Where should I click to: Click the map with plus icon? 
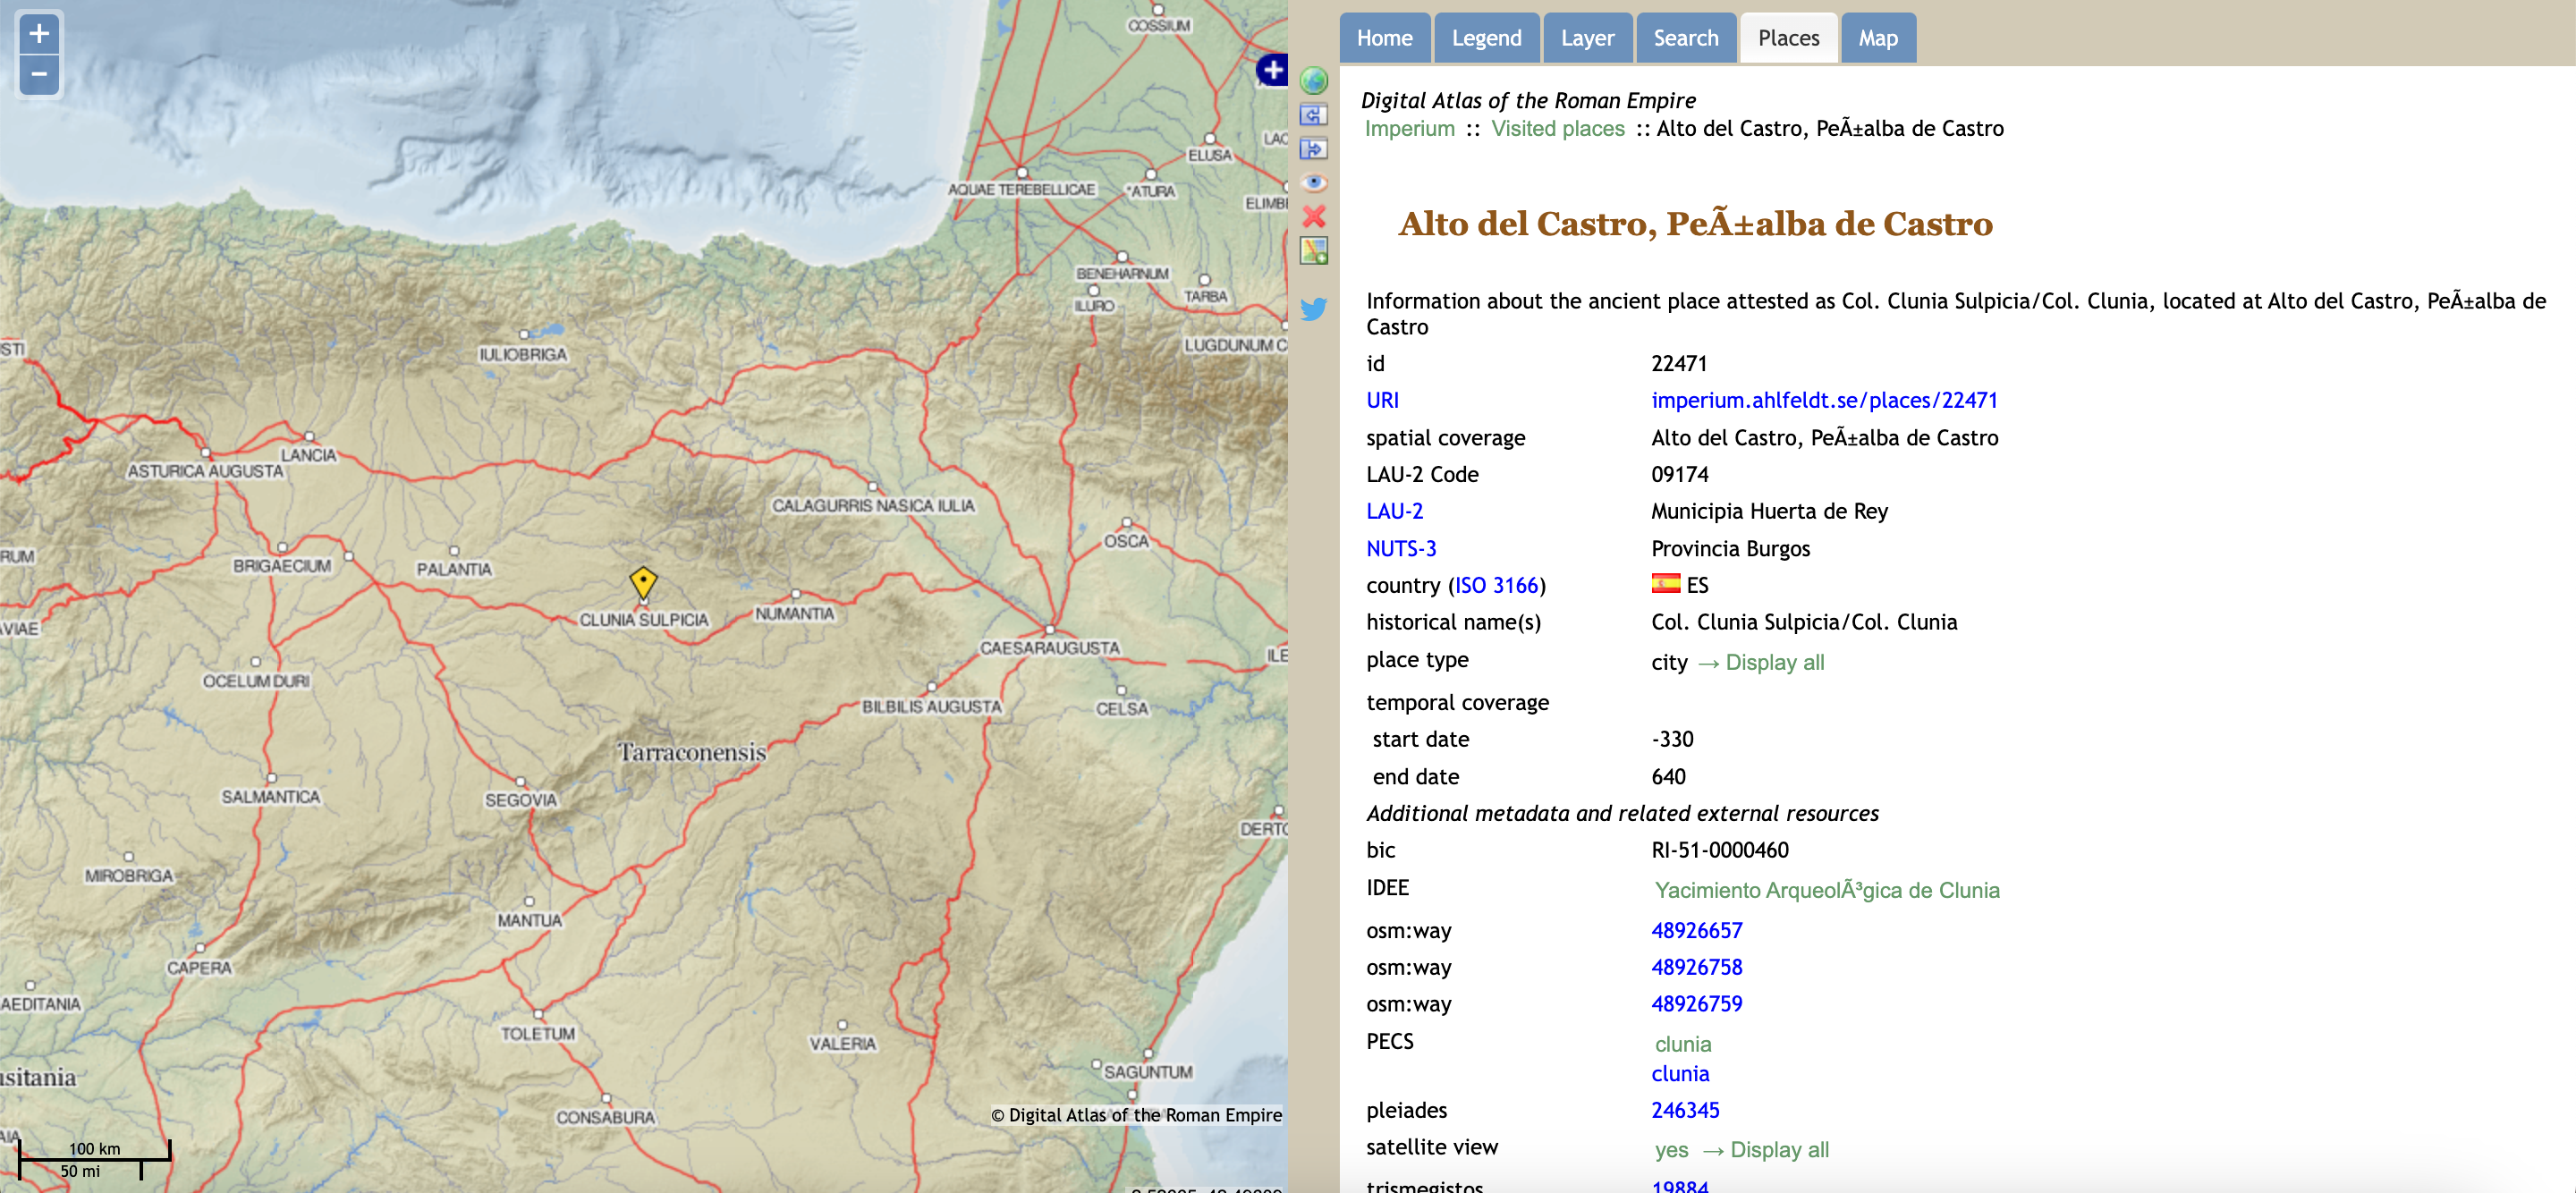point(1313,251)
